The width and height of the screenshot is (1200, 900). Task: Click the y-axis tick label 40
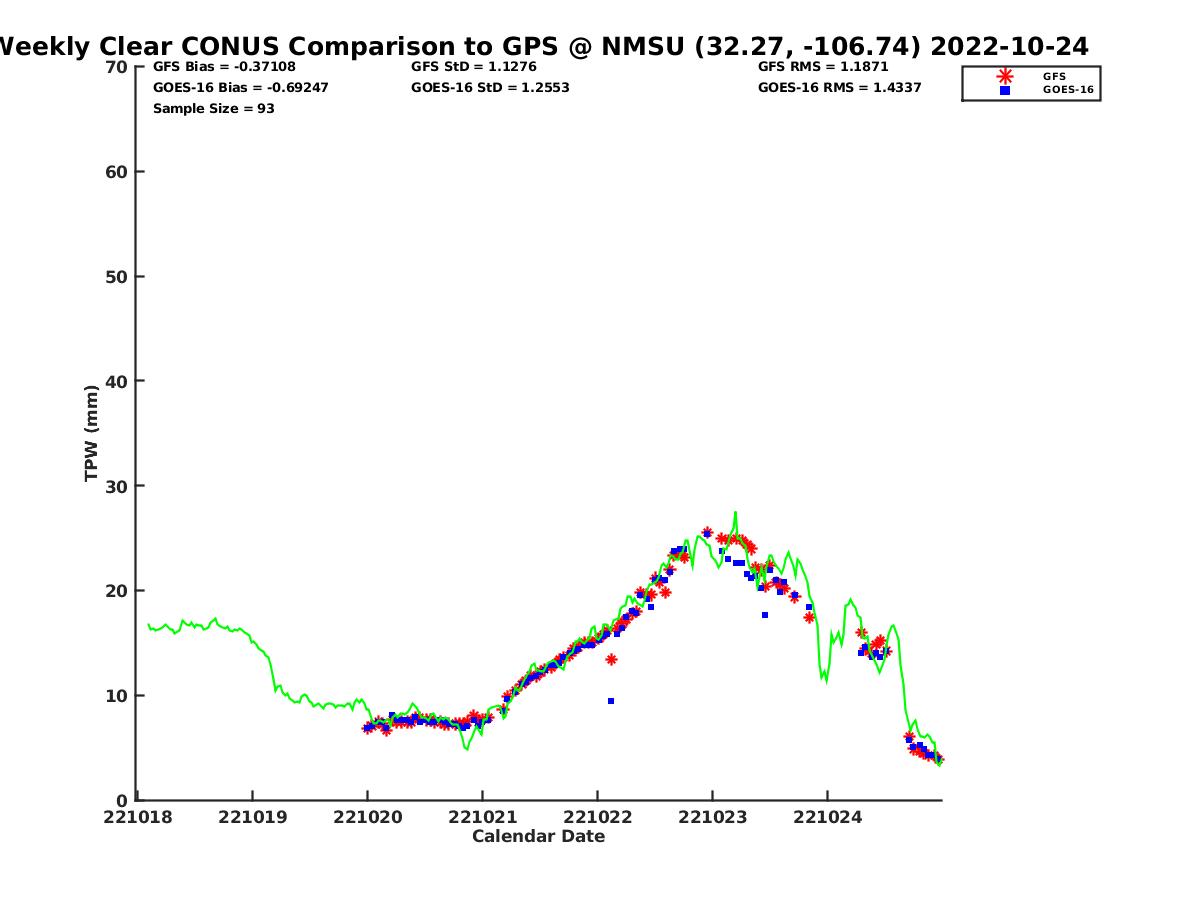pyautogui.click(x=116, y=381)
